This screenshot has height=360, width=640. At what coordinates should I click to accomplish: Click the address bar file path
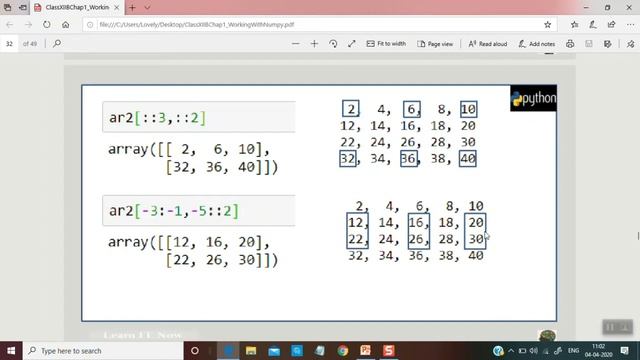tap(197, 24)
